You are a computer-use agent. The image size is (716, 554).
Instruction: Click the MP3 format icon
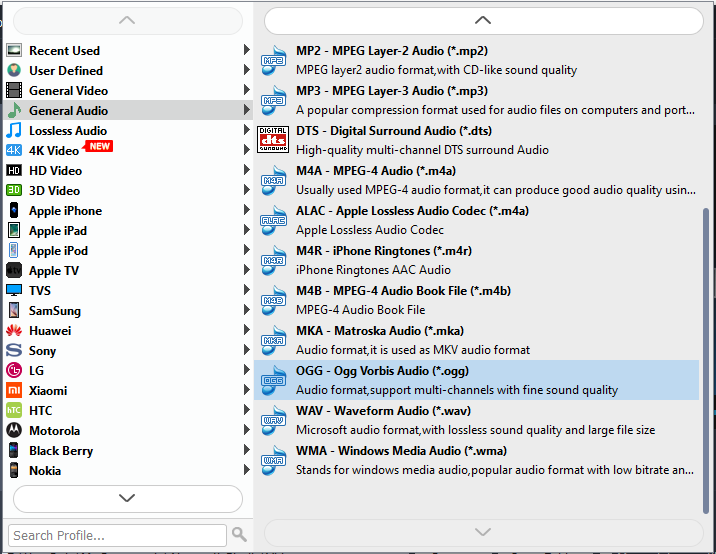point(273,100)
